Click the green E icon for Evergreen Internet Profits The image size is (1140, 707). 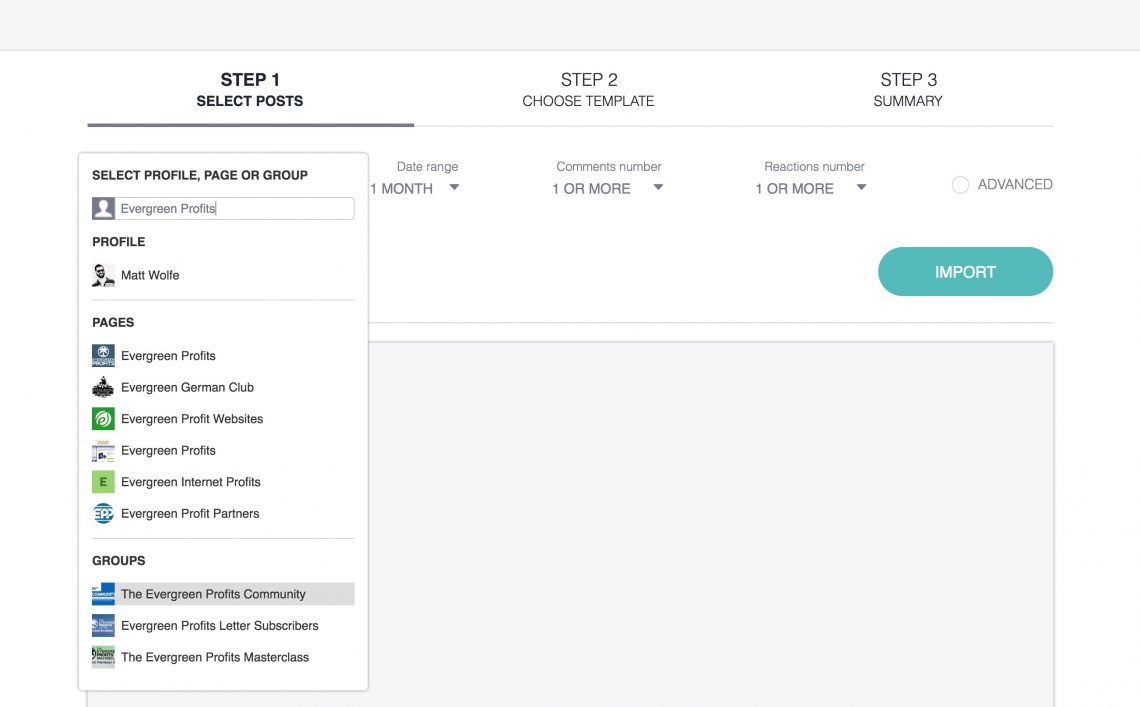tap(103, 482)
